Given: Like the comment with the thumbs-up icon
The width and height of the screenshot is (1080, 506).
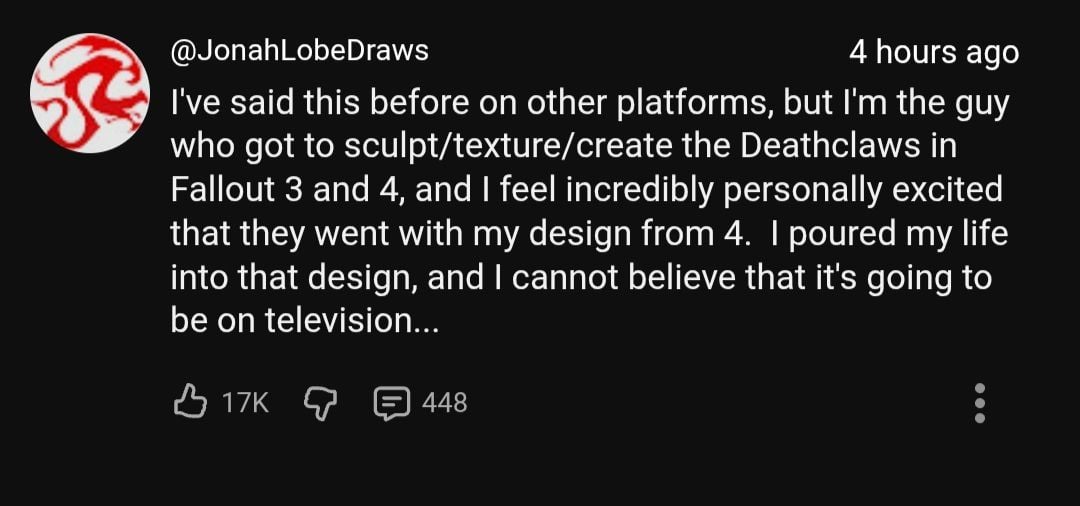Looking at the screenshot, I should coord(189,402).
